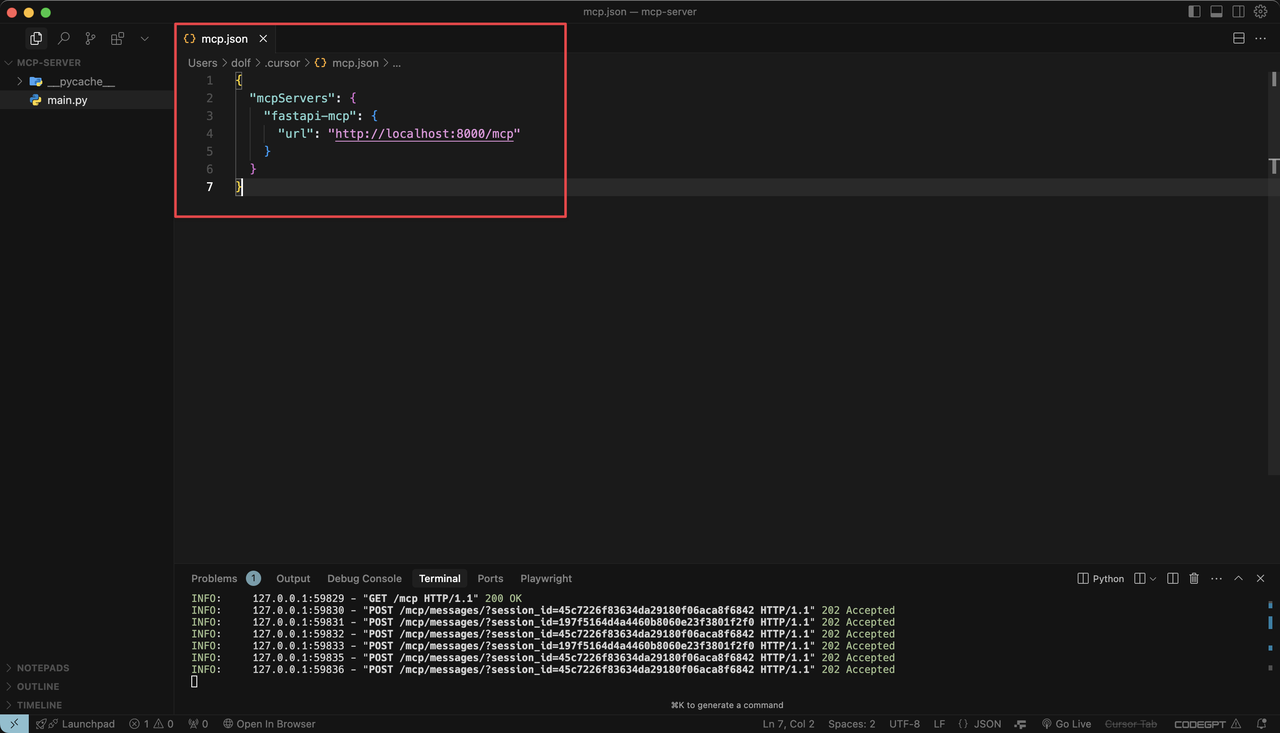1280x733 pixels.
Task: Switch to the Debug Console tab
Action: (364, 578)
